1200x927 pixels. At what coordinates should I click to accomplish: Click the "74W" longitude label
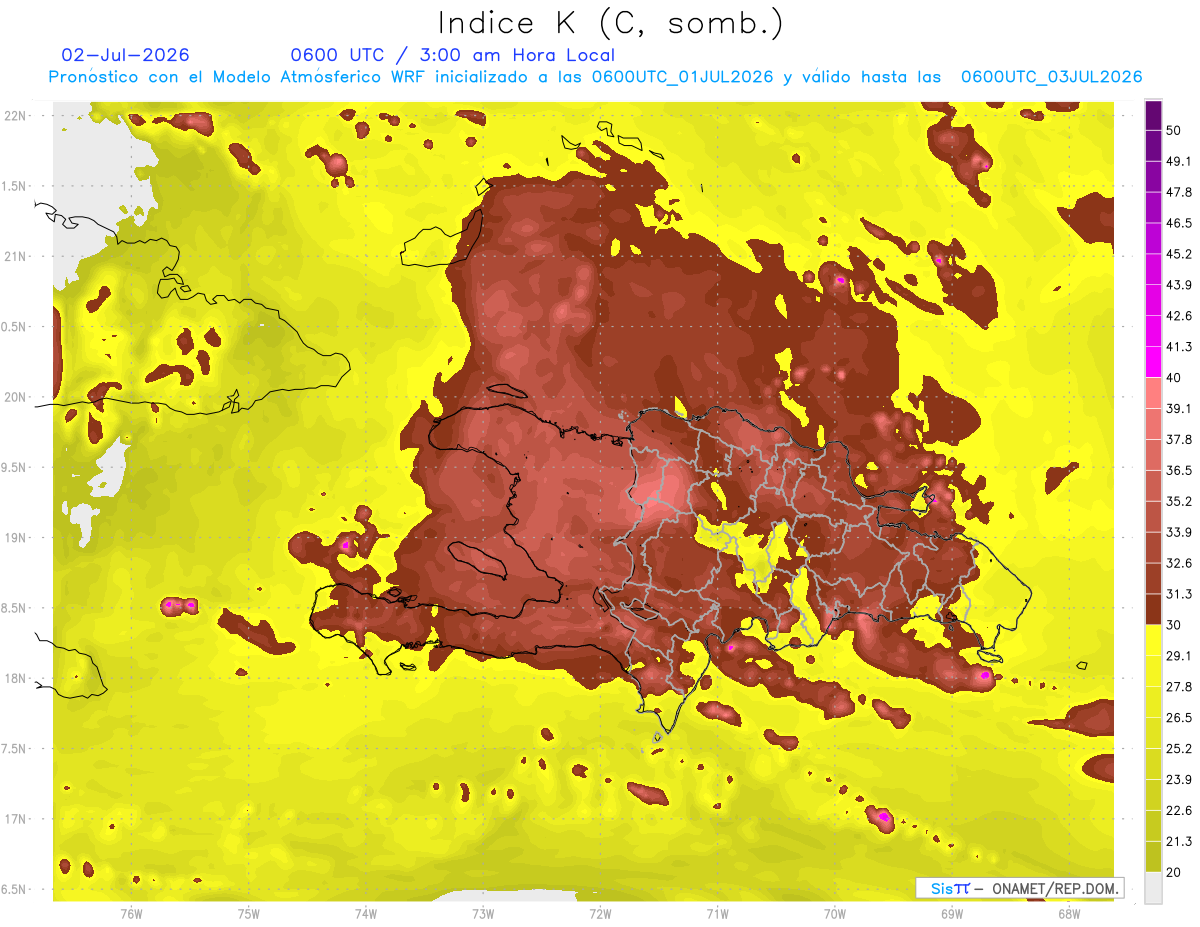coord(366,914)
